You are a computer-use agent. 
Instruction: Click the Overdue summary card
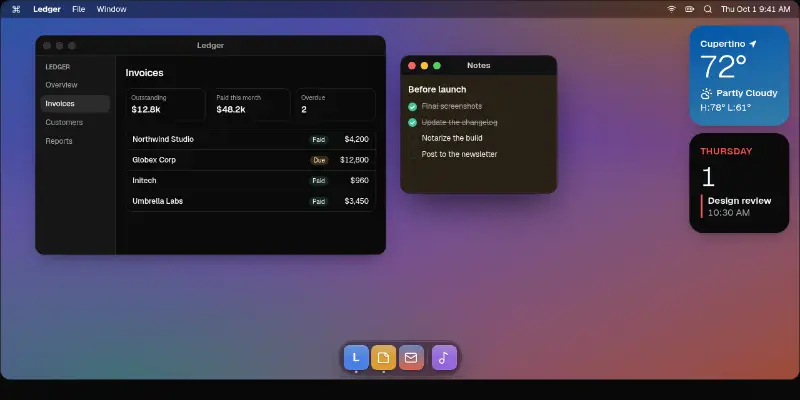(335, 105)
